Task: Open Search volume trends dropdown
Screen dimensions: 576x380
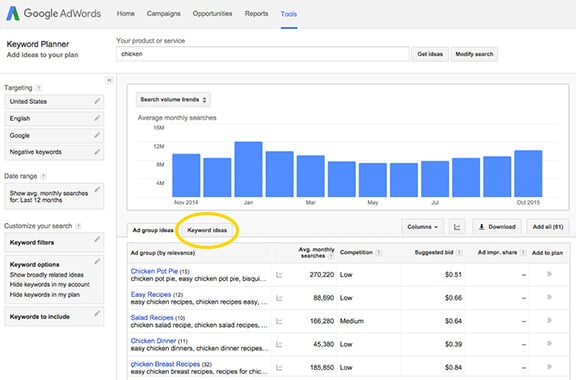Action: tap(173, 100)
